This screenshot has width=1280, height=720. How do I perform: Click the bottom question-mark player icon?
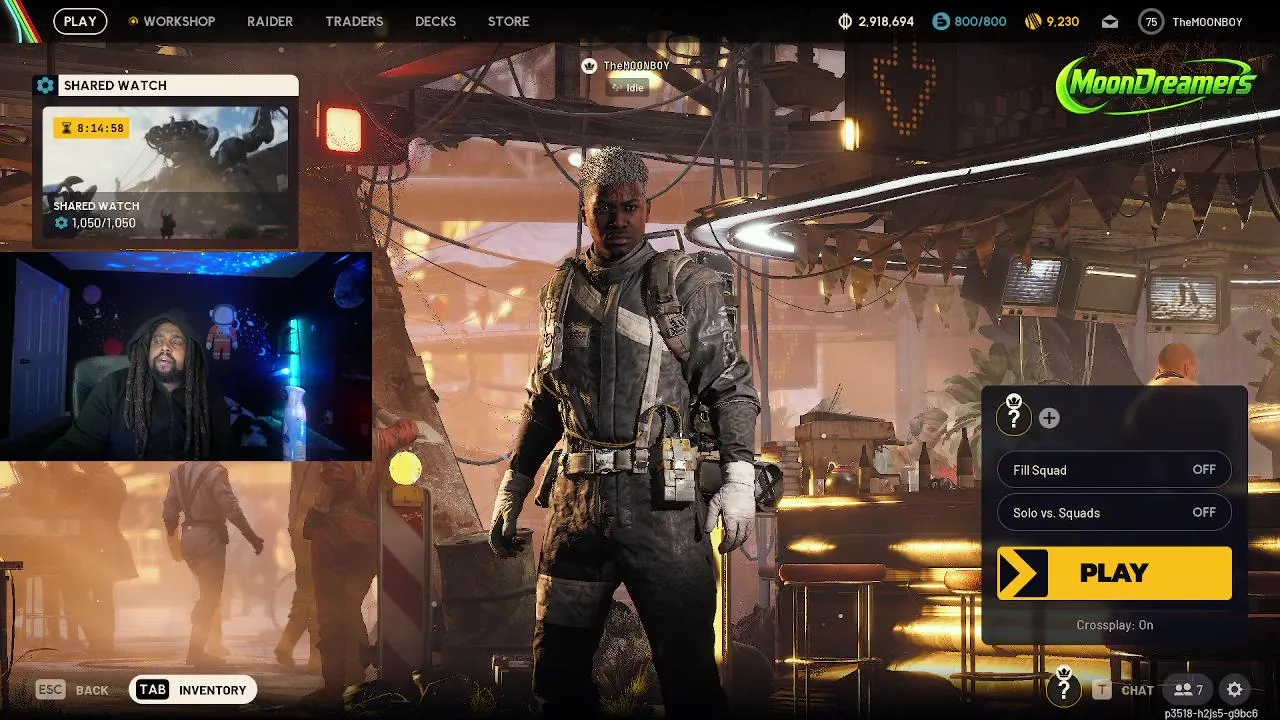pyautogui.click(x=1064, y=688)
